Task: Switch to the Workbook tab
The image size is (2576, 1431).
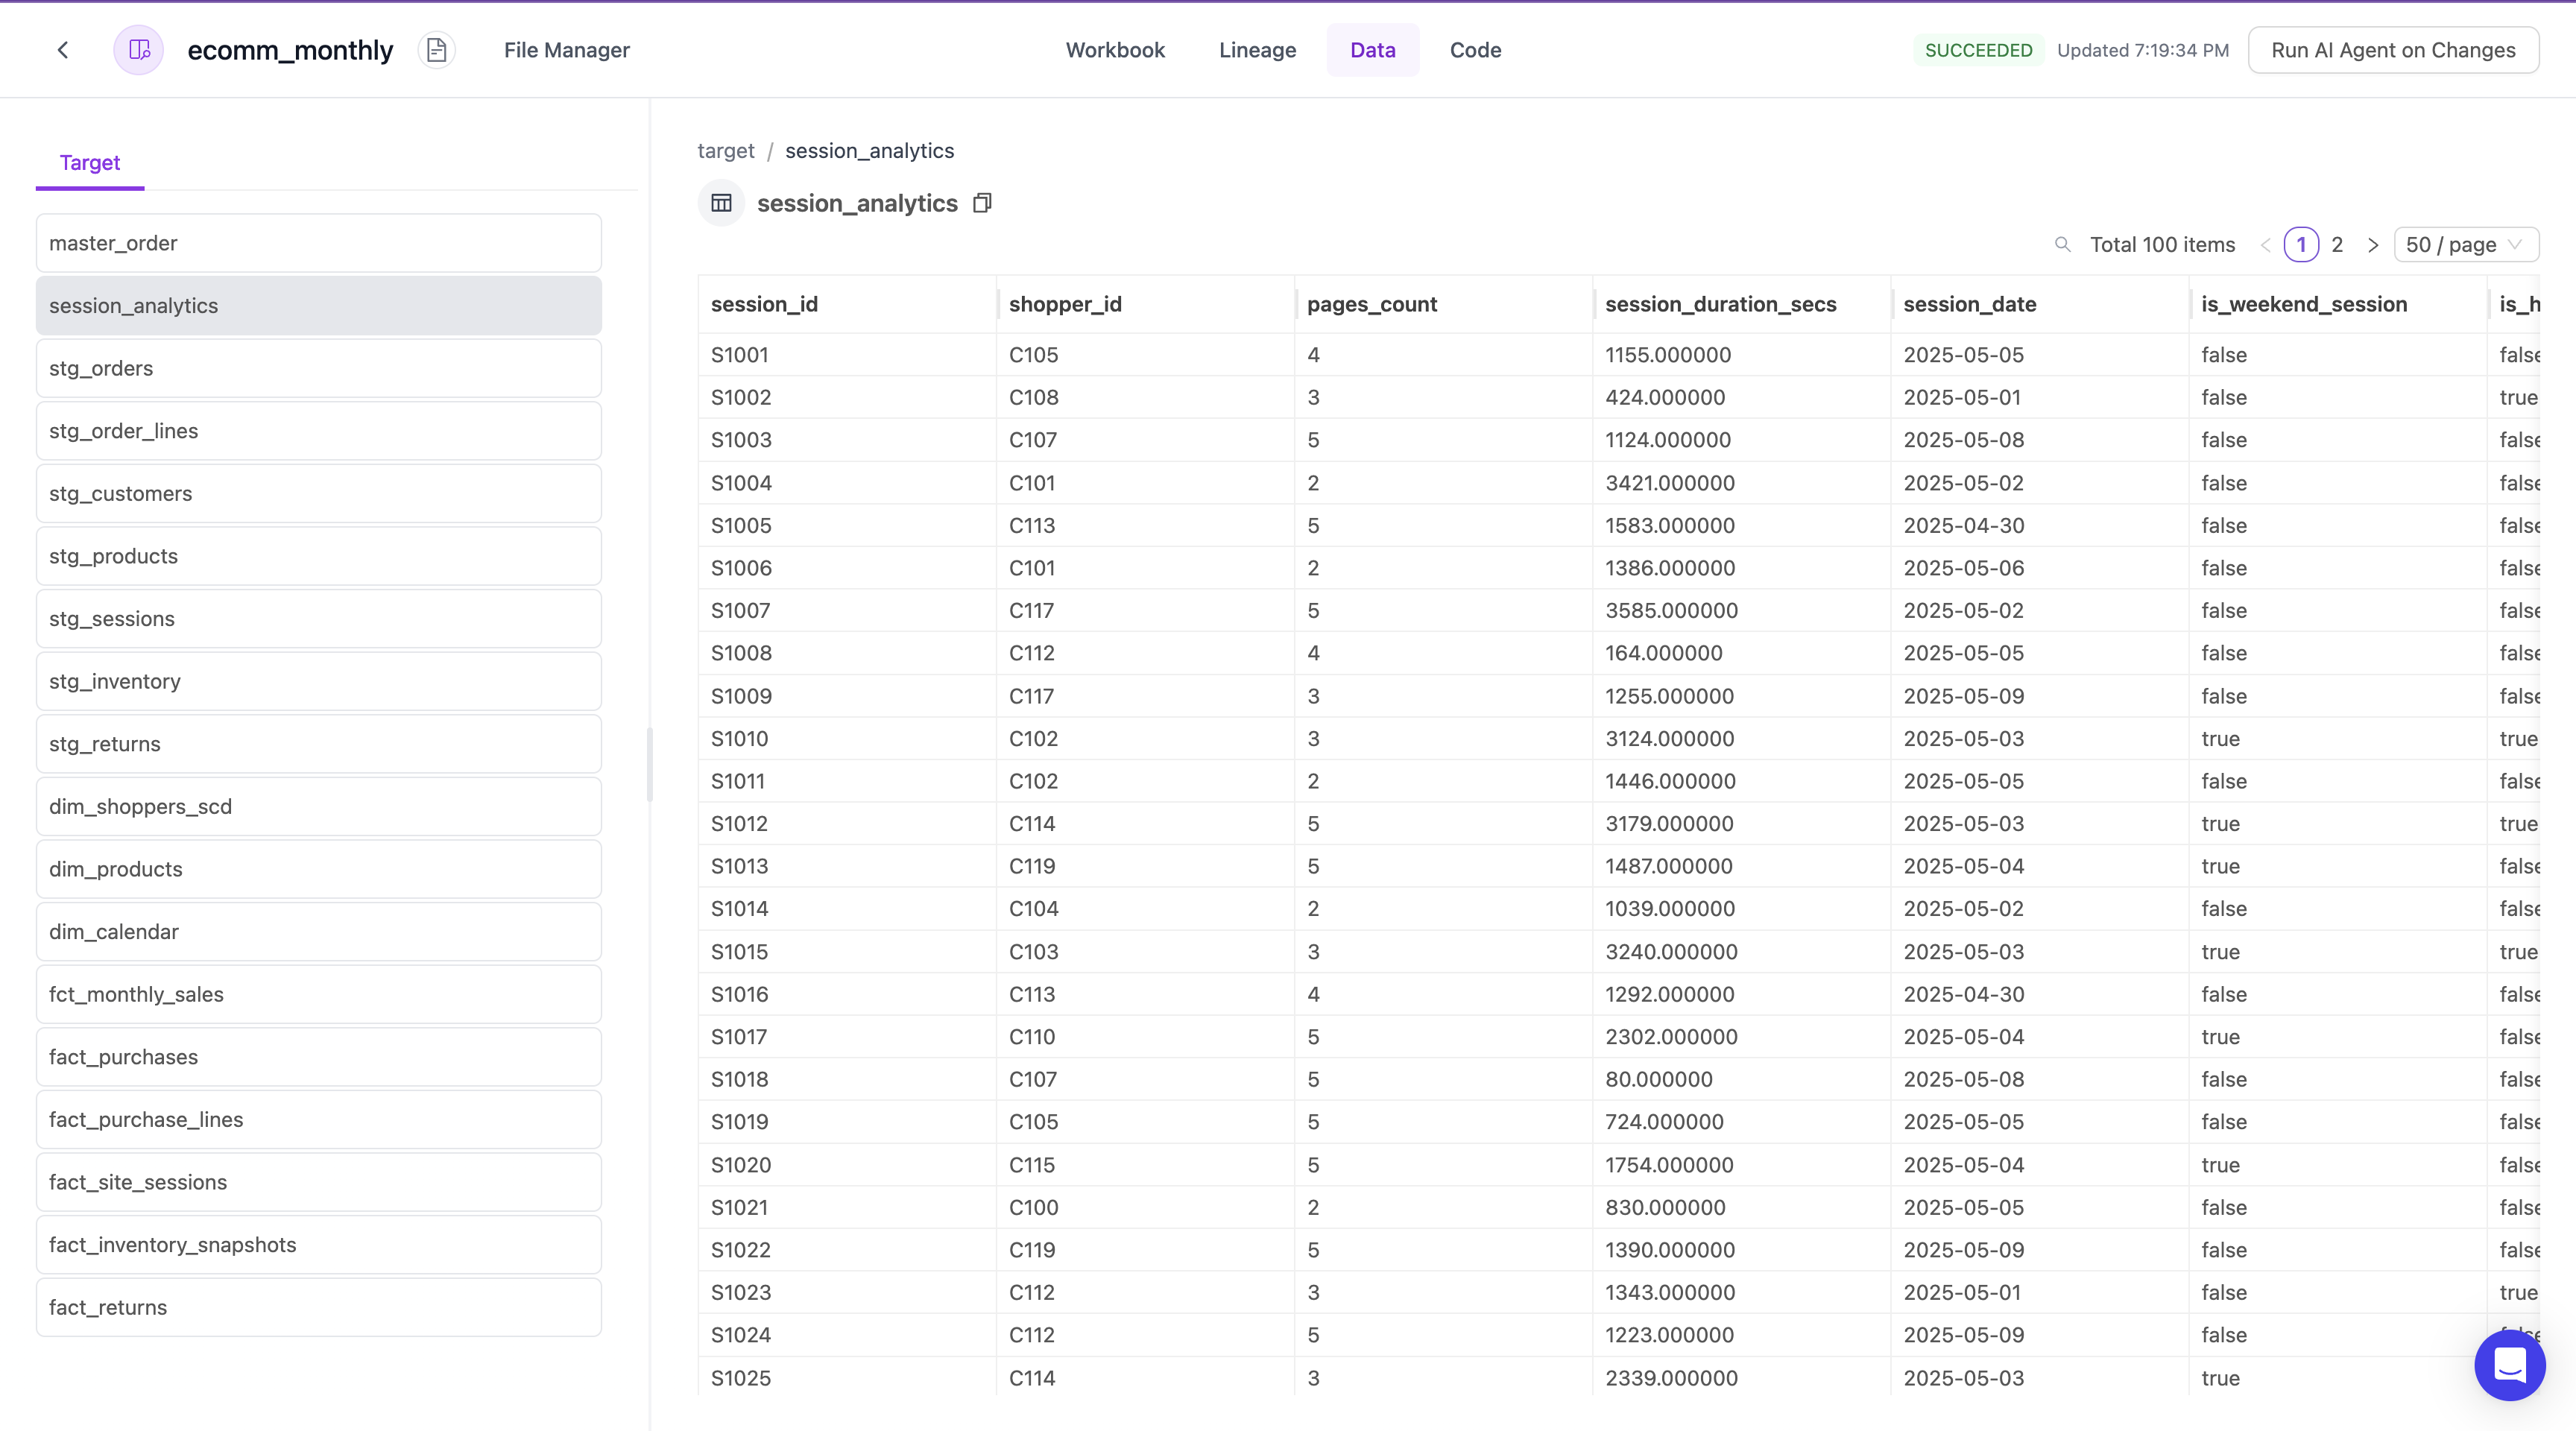Action: (1115, 50)
